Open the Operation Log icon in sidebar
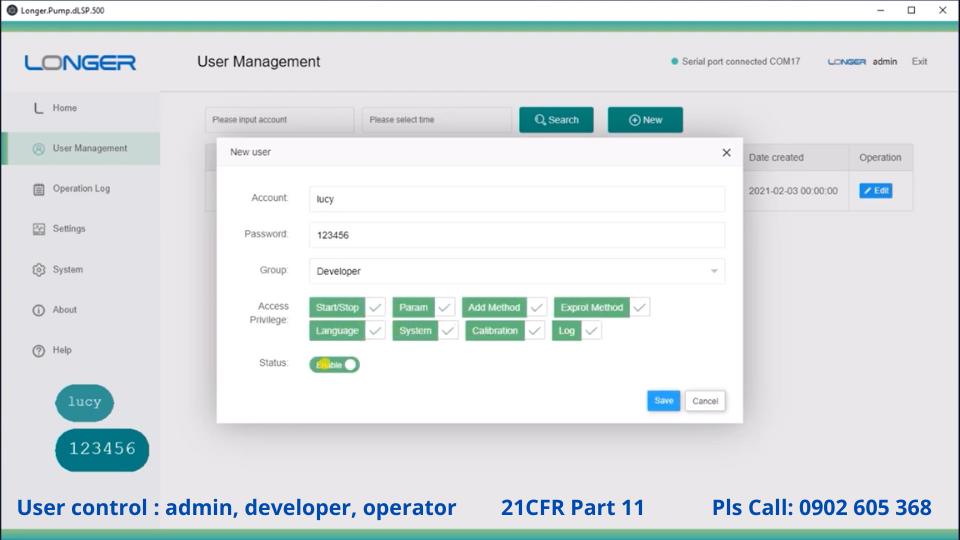960x540 pixels. click(39, 189)
